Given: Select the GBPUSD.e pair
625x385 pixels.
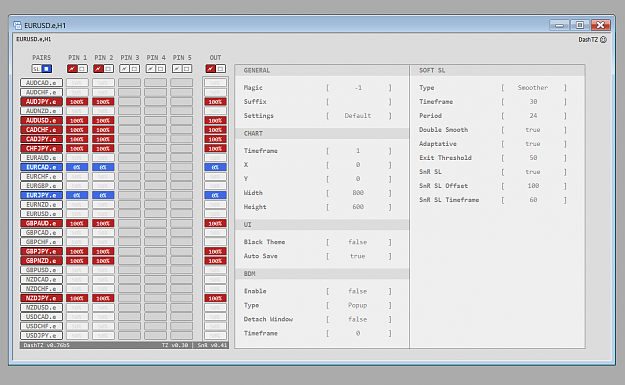Looking at the screenshot, I should 41,270.
